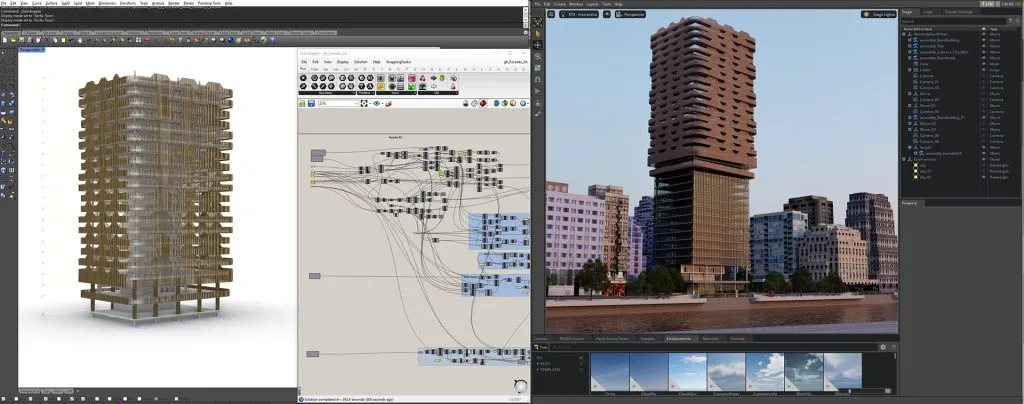Collapse the World root node in Stage tree
1024x404 pixels.
click(904, 34)
